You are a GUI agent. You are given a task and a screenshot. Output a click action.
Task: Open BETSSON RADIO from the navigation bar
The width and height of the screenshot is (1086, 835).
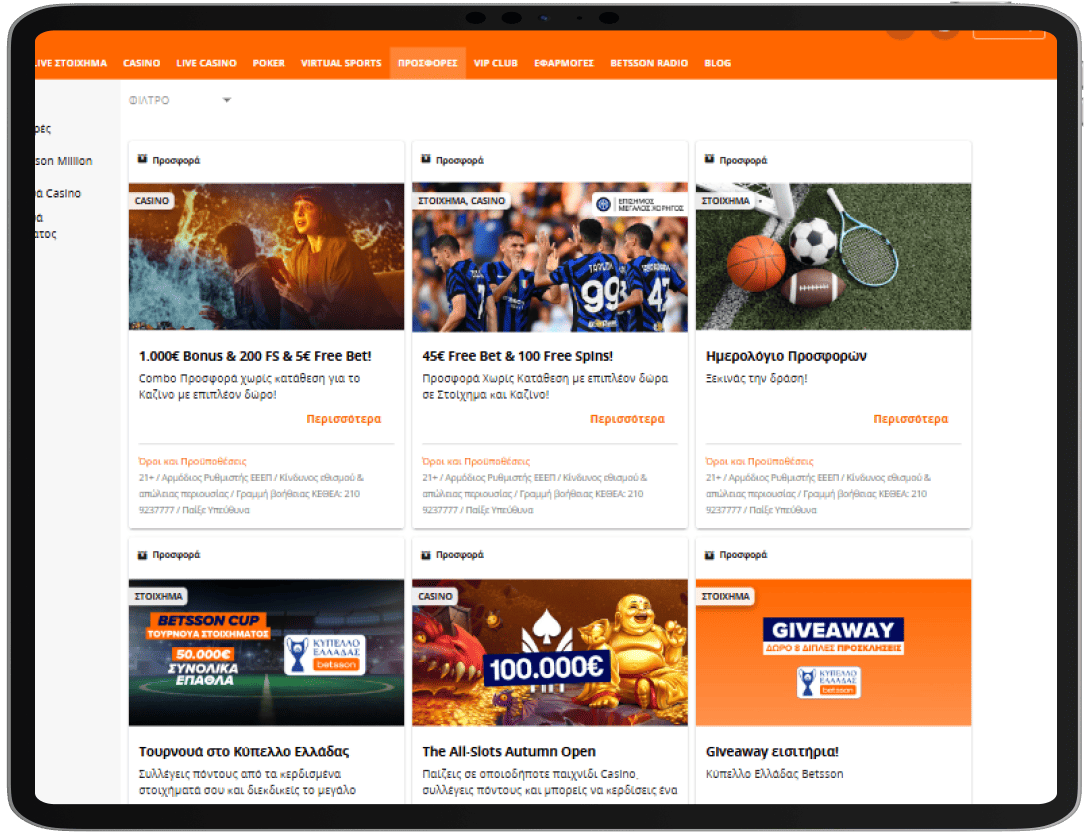(x=649, y=63)
